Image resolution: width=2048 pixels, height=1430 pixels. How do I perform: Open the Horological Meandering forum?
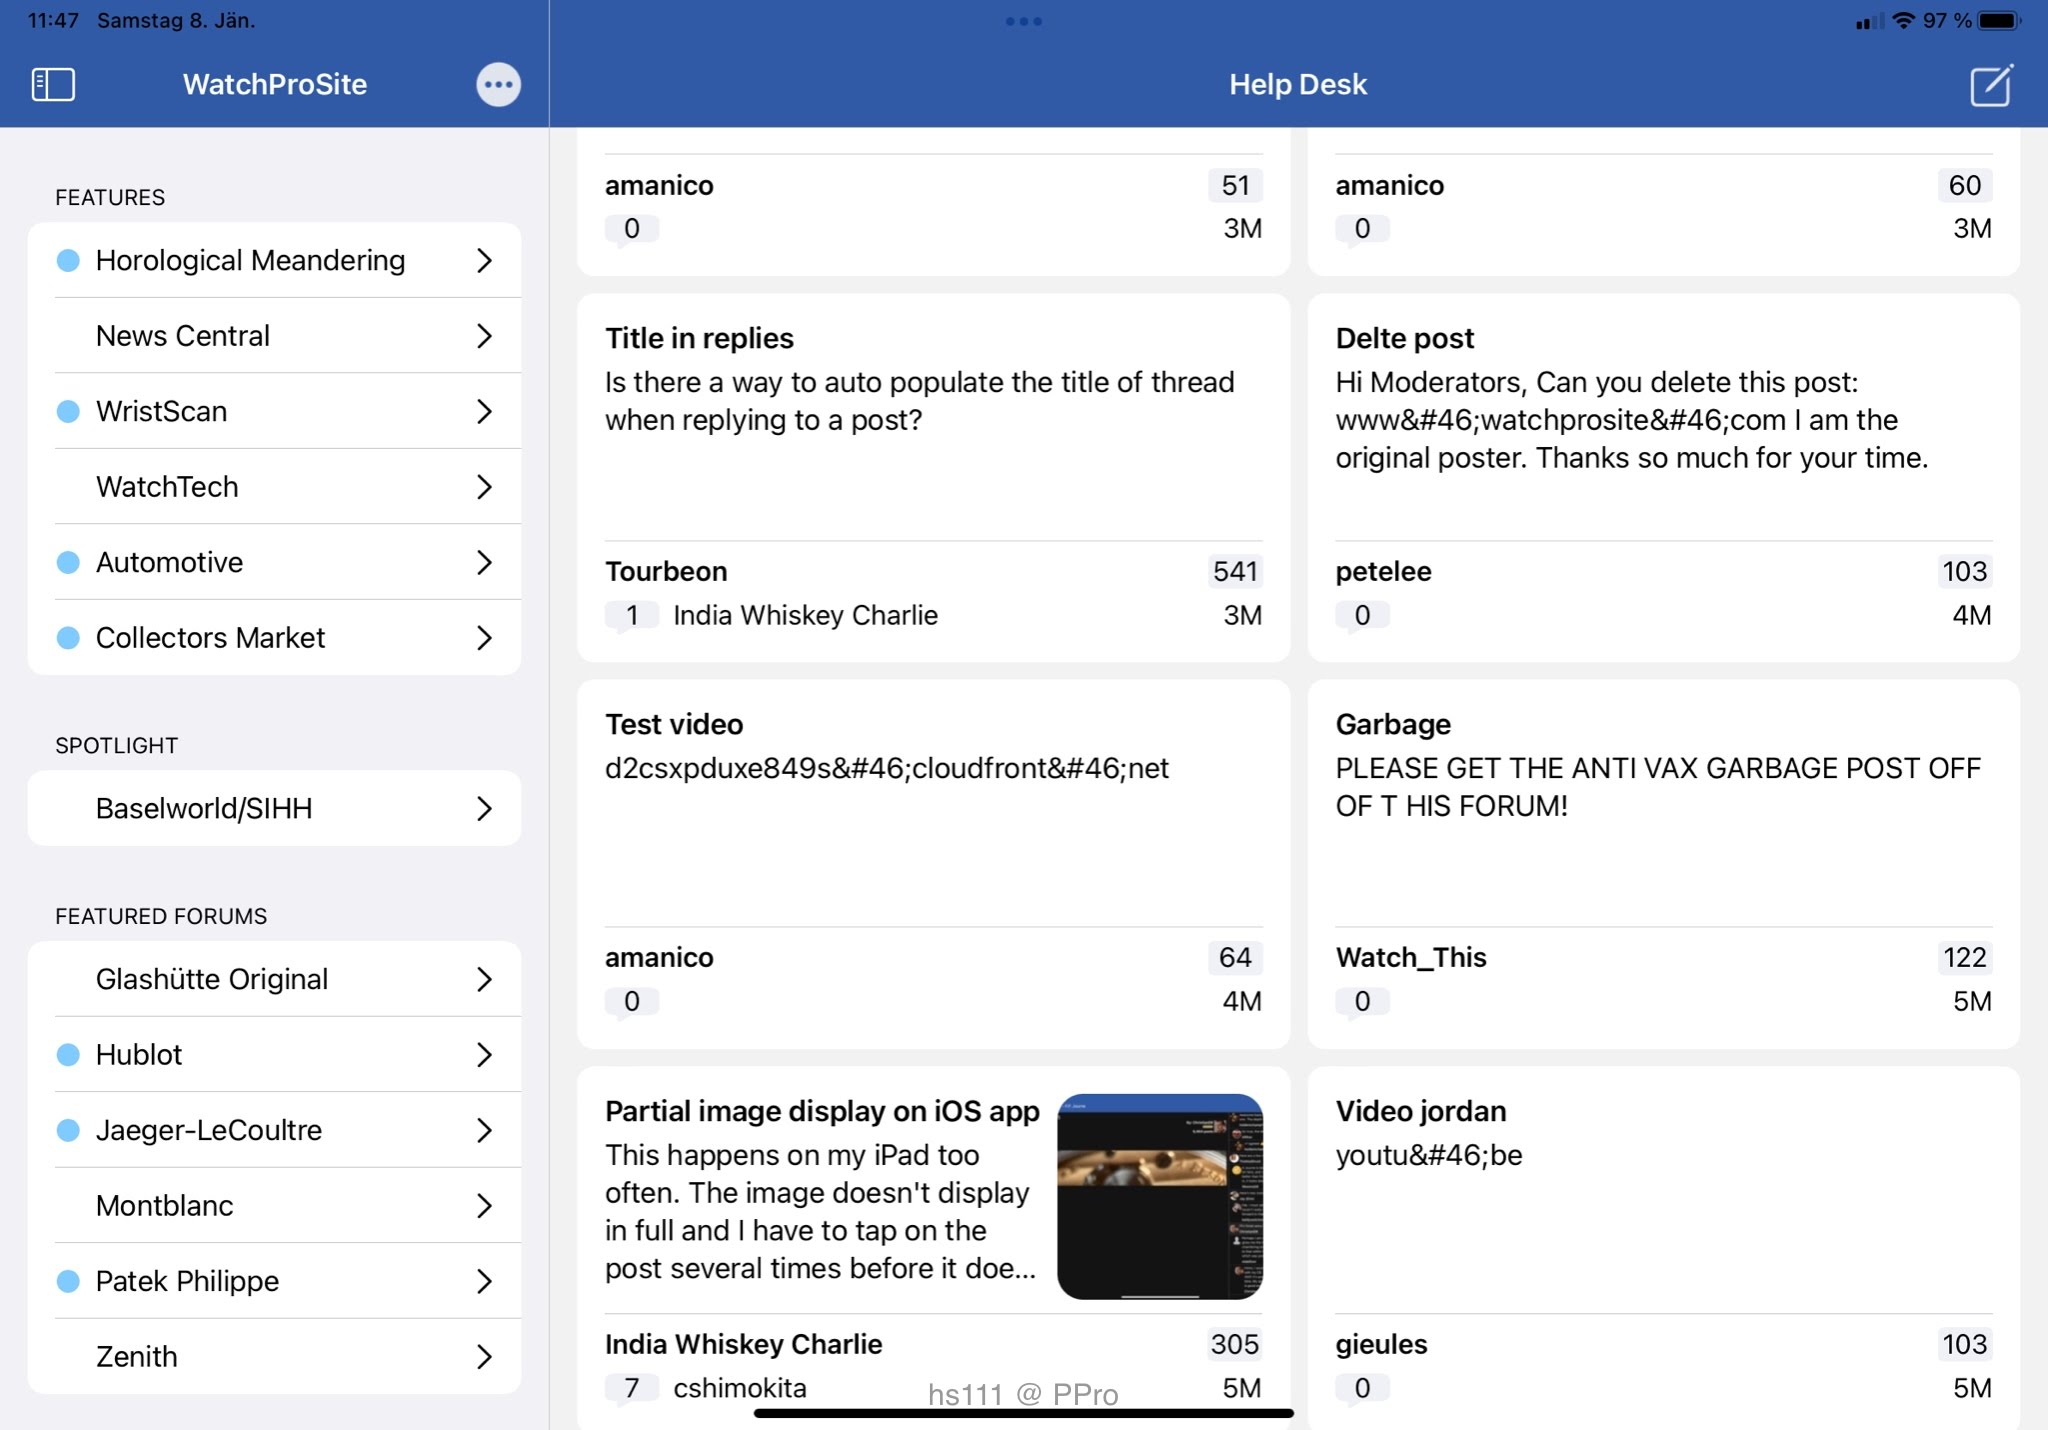pos(275,260)
